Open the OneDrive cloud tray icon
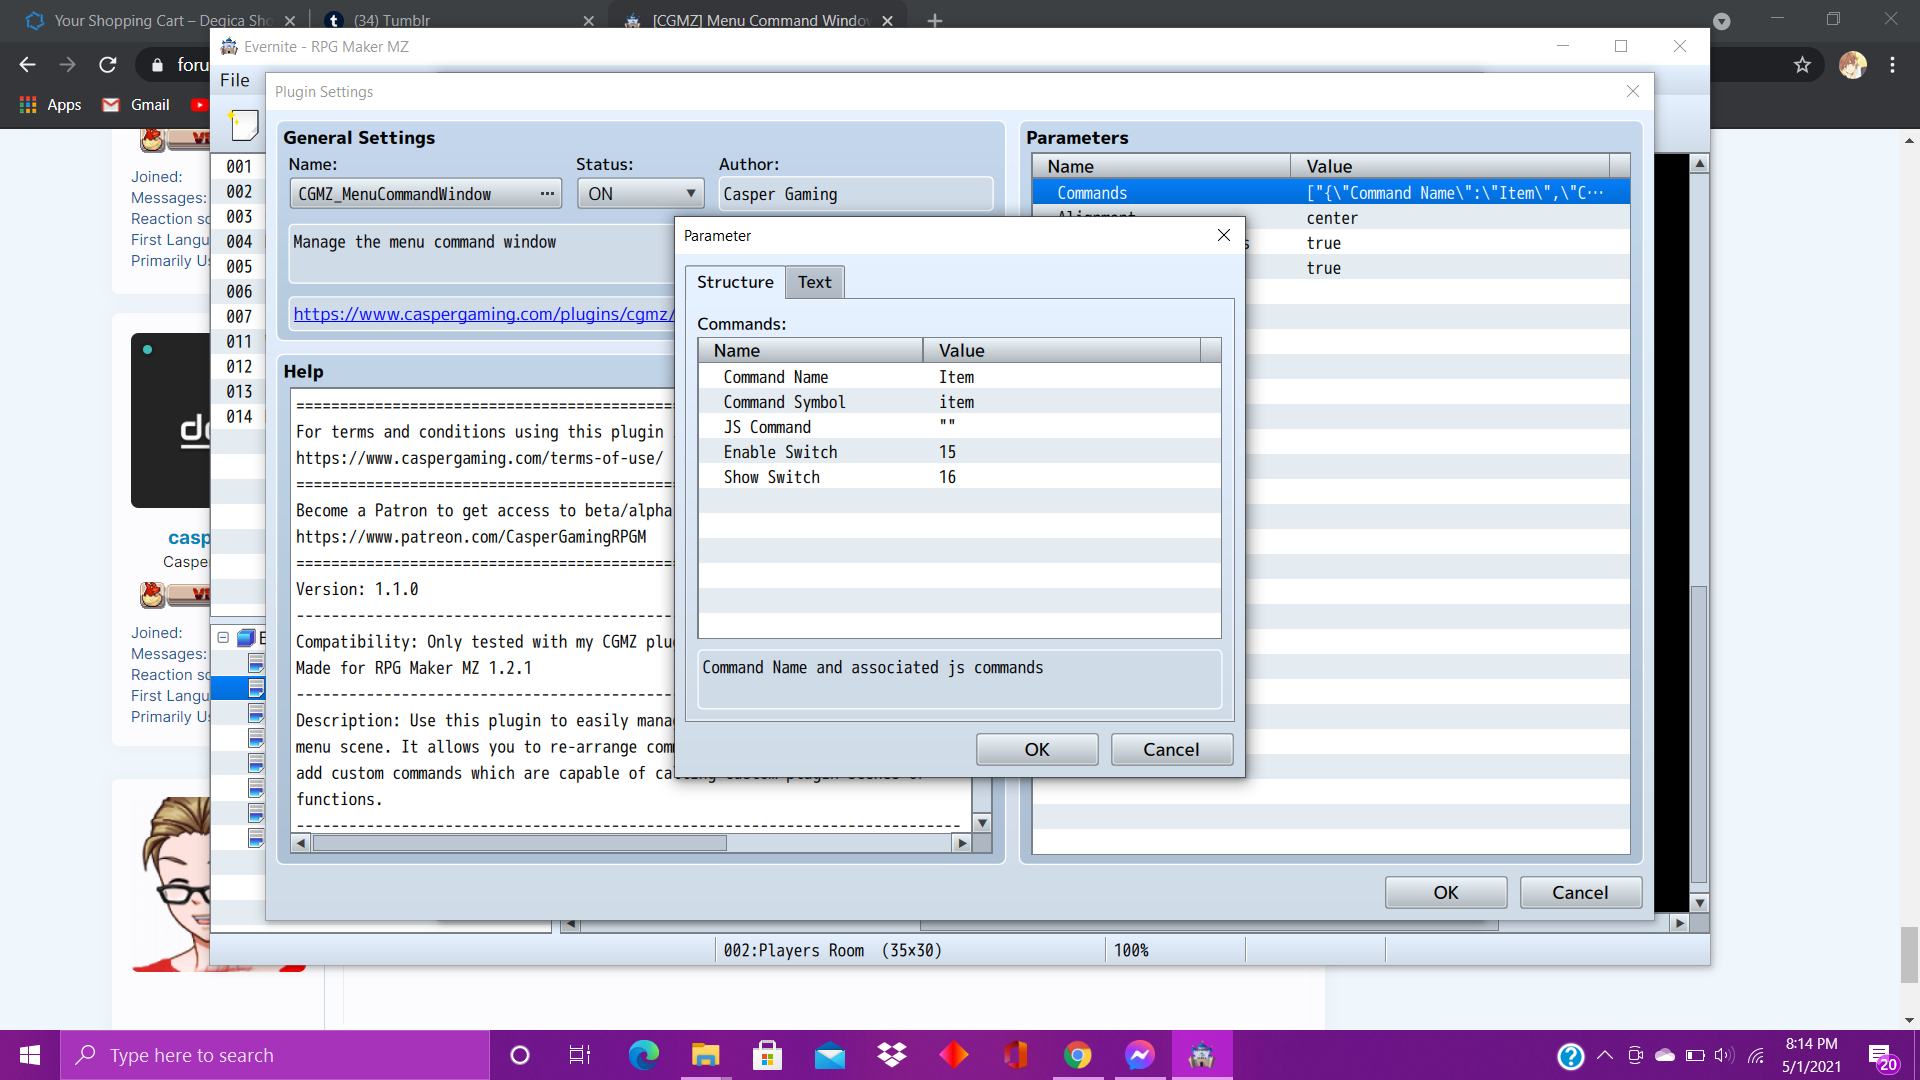The image size is (1920, 1080). point(1665,1055)
